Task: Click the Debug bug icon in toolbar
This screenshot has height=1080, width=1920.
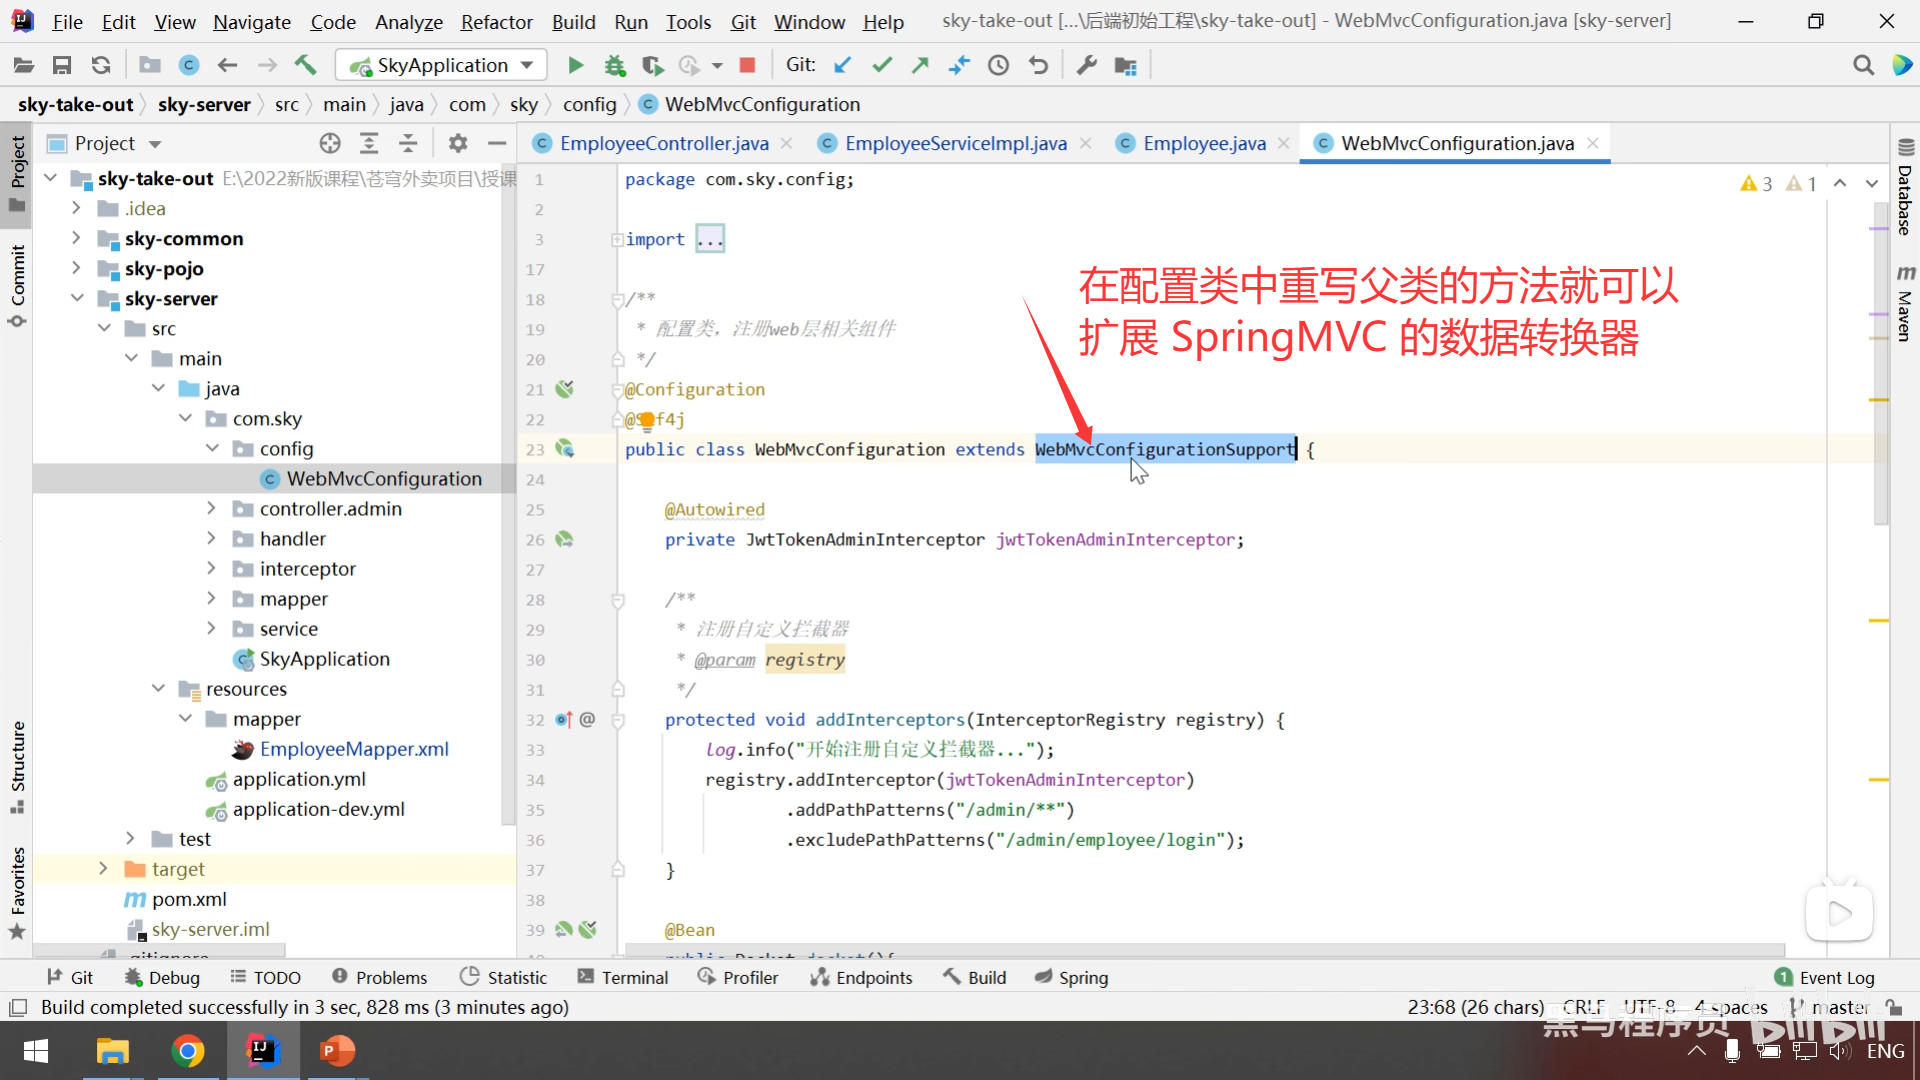Action: click(614, 65)
